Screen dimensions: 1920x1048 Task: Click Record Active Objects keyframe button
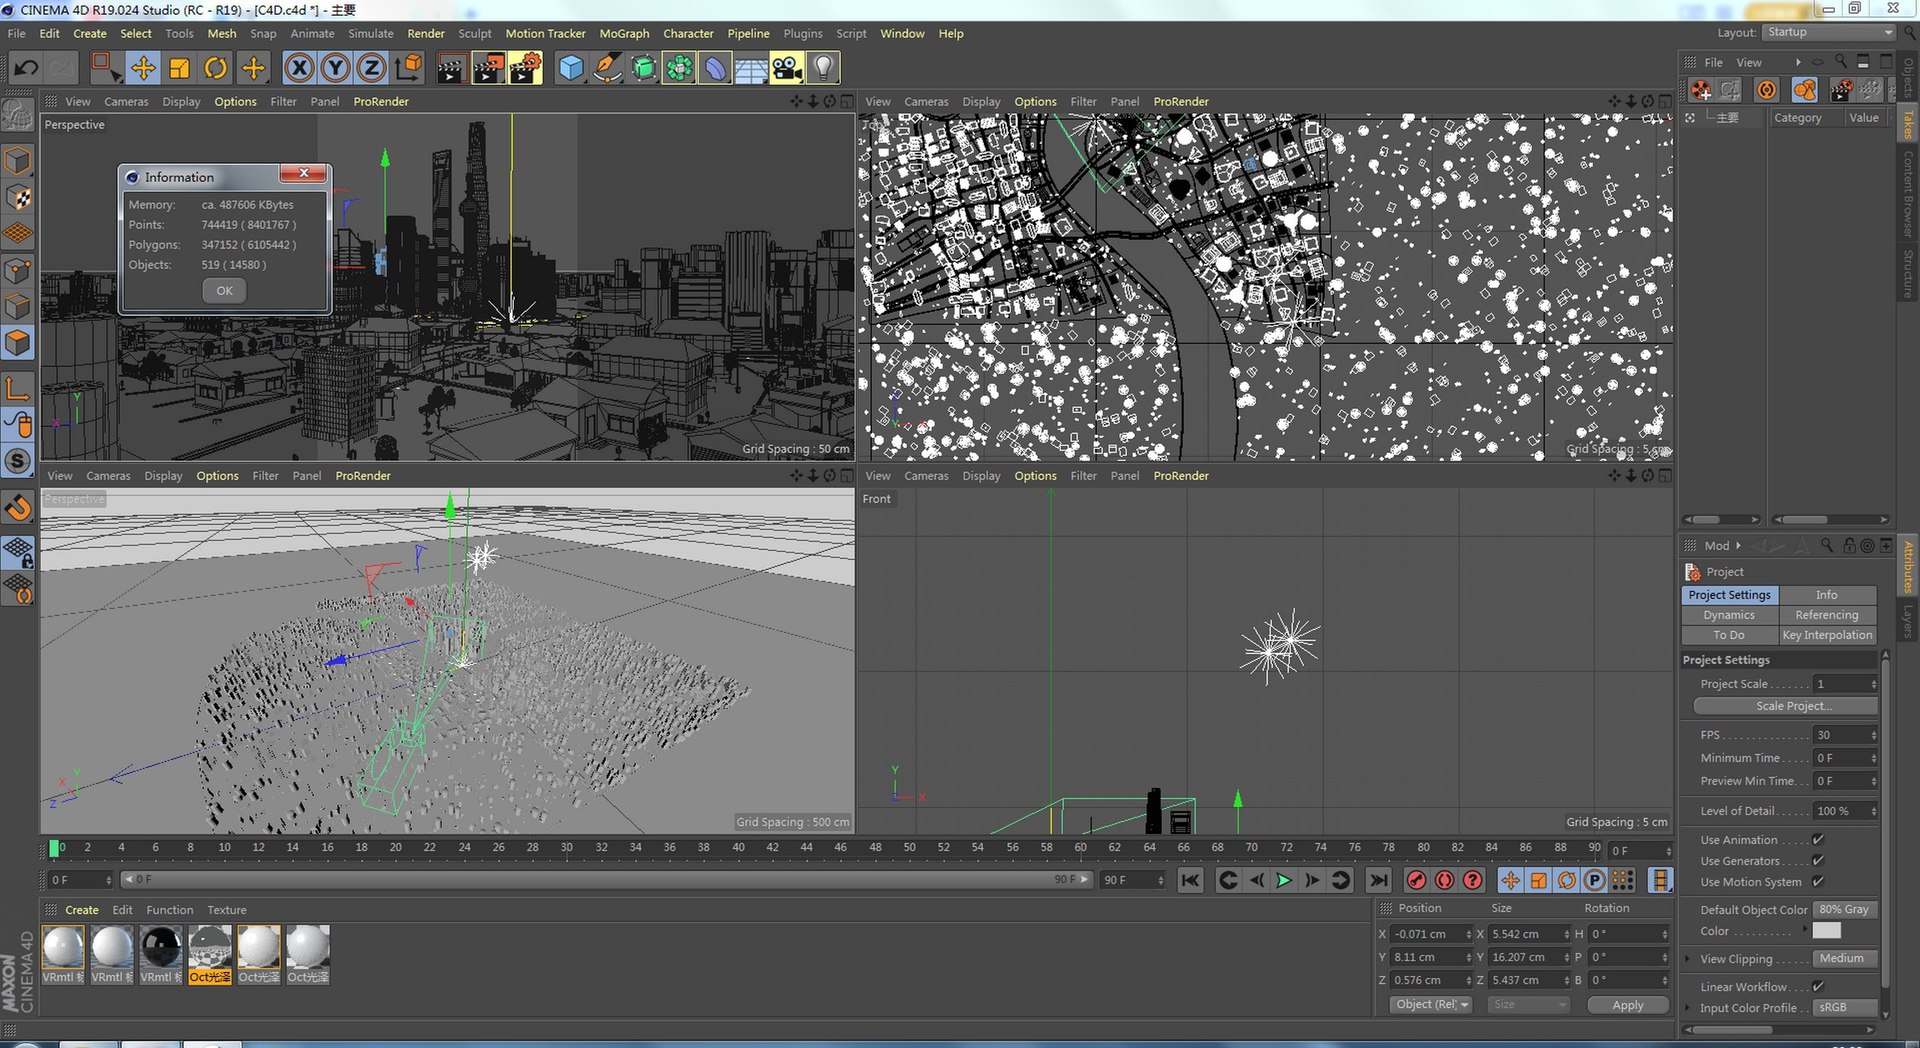[x=1416, y=880]
